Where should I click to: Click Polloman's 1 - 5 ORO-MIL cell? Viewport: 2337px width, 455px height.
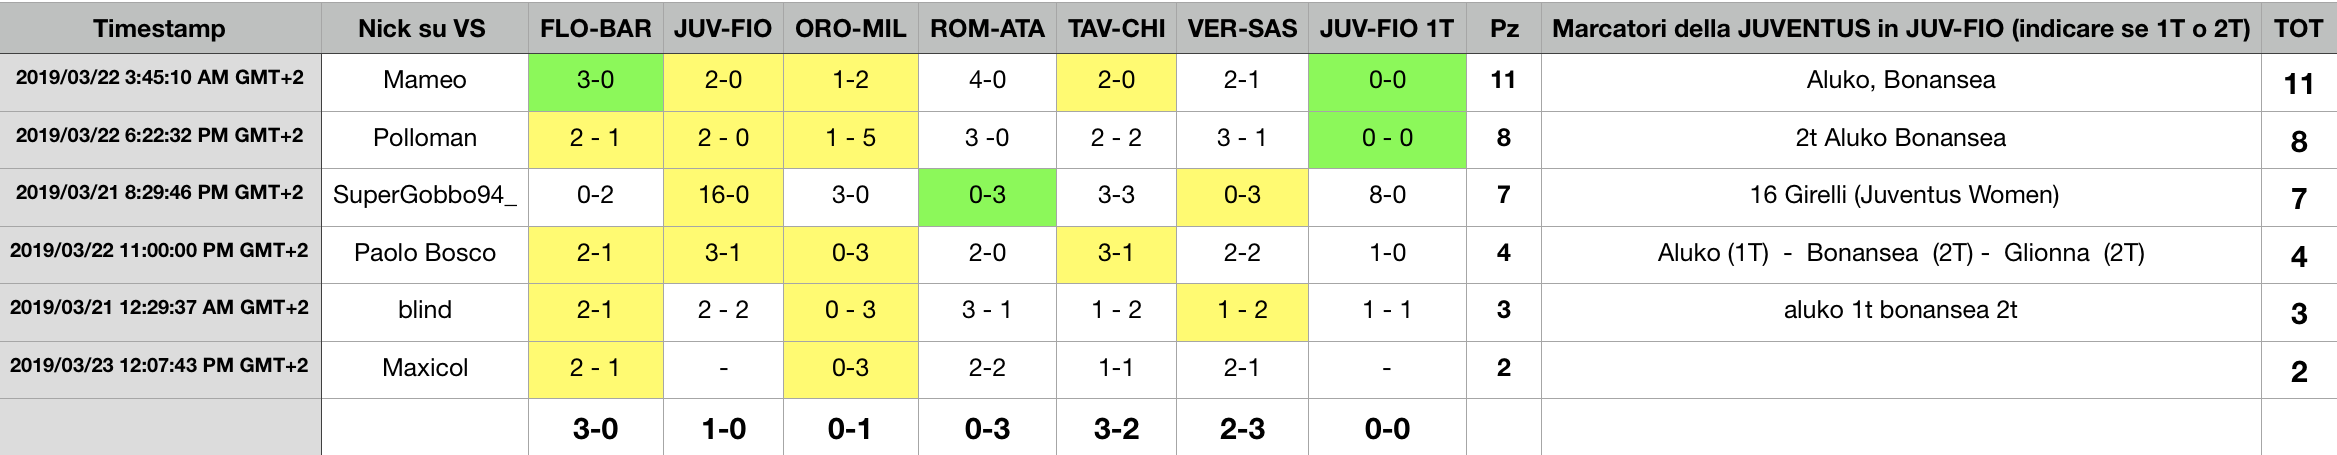click(851, 139)
